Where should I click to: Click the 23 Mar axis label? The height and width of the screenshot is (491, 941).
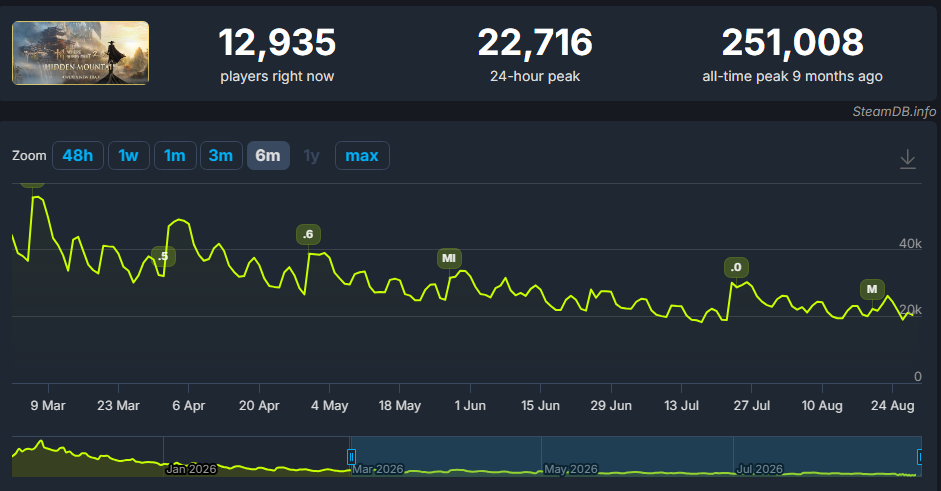[x=118, y=405]
